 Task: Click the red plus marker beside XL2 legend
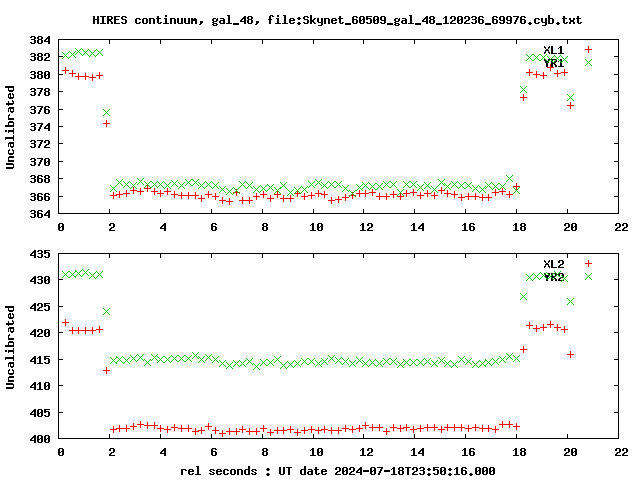(x=588, y=263)
